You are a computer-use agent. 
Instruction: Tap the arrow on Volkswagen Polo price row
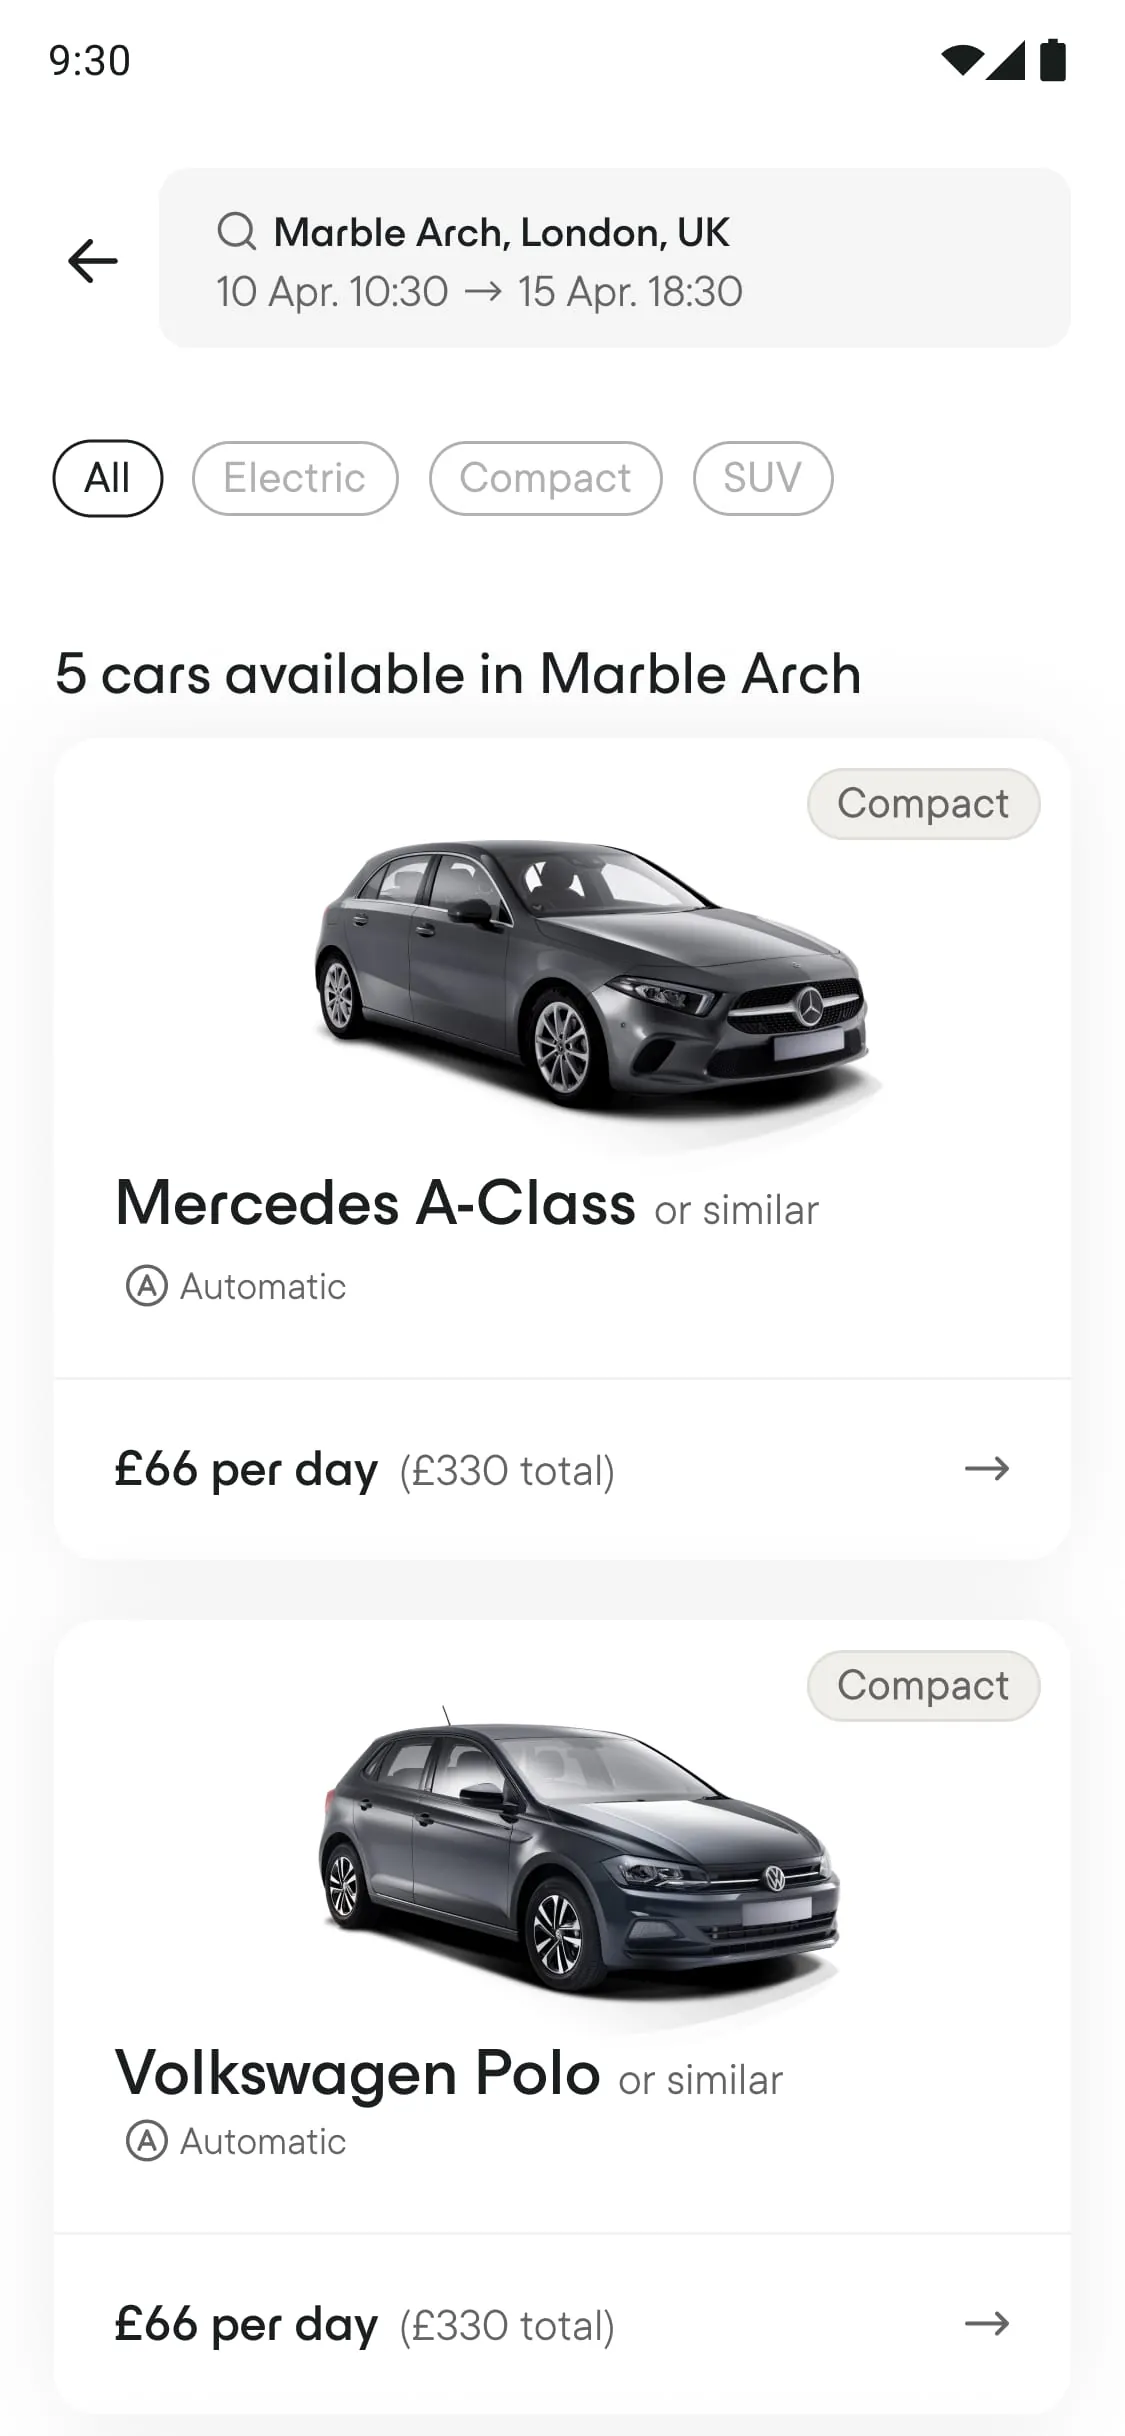coord(986,2323)
